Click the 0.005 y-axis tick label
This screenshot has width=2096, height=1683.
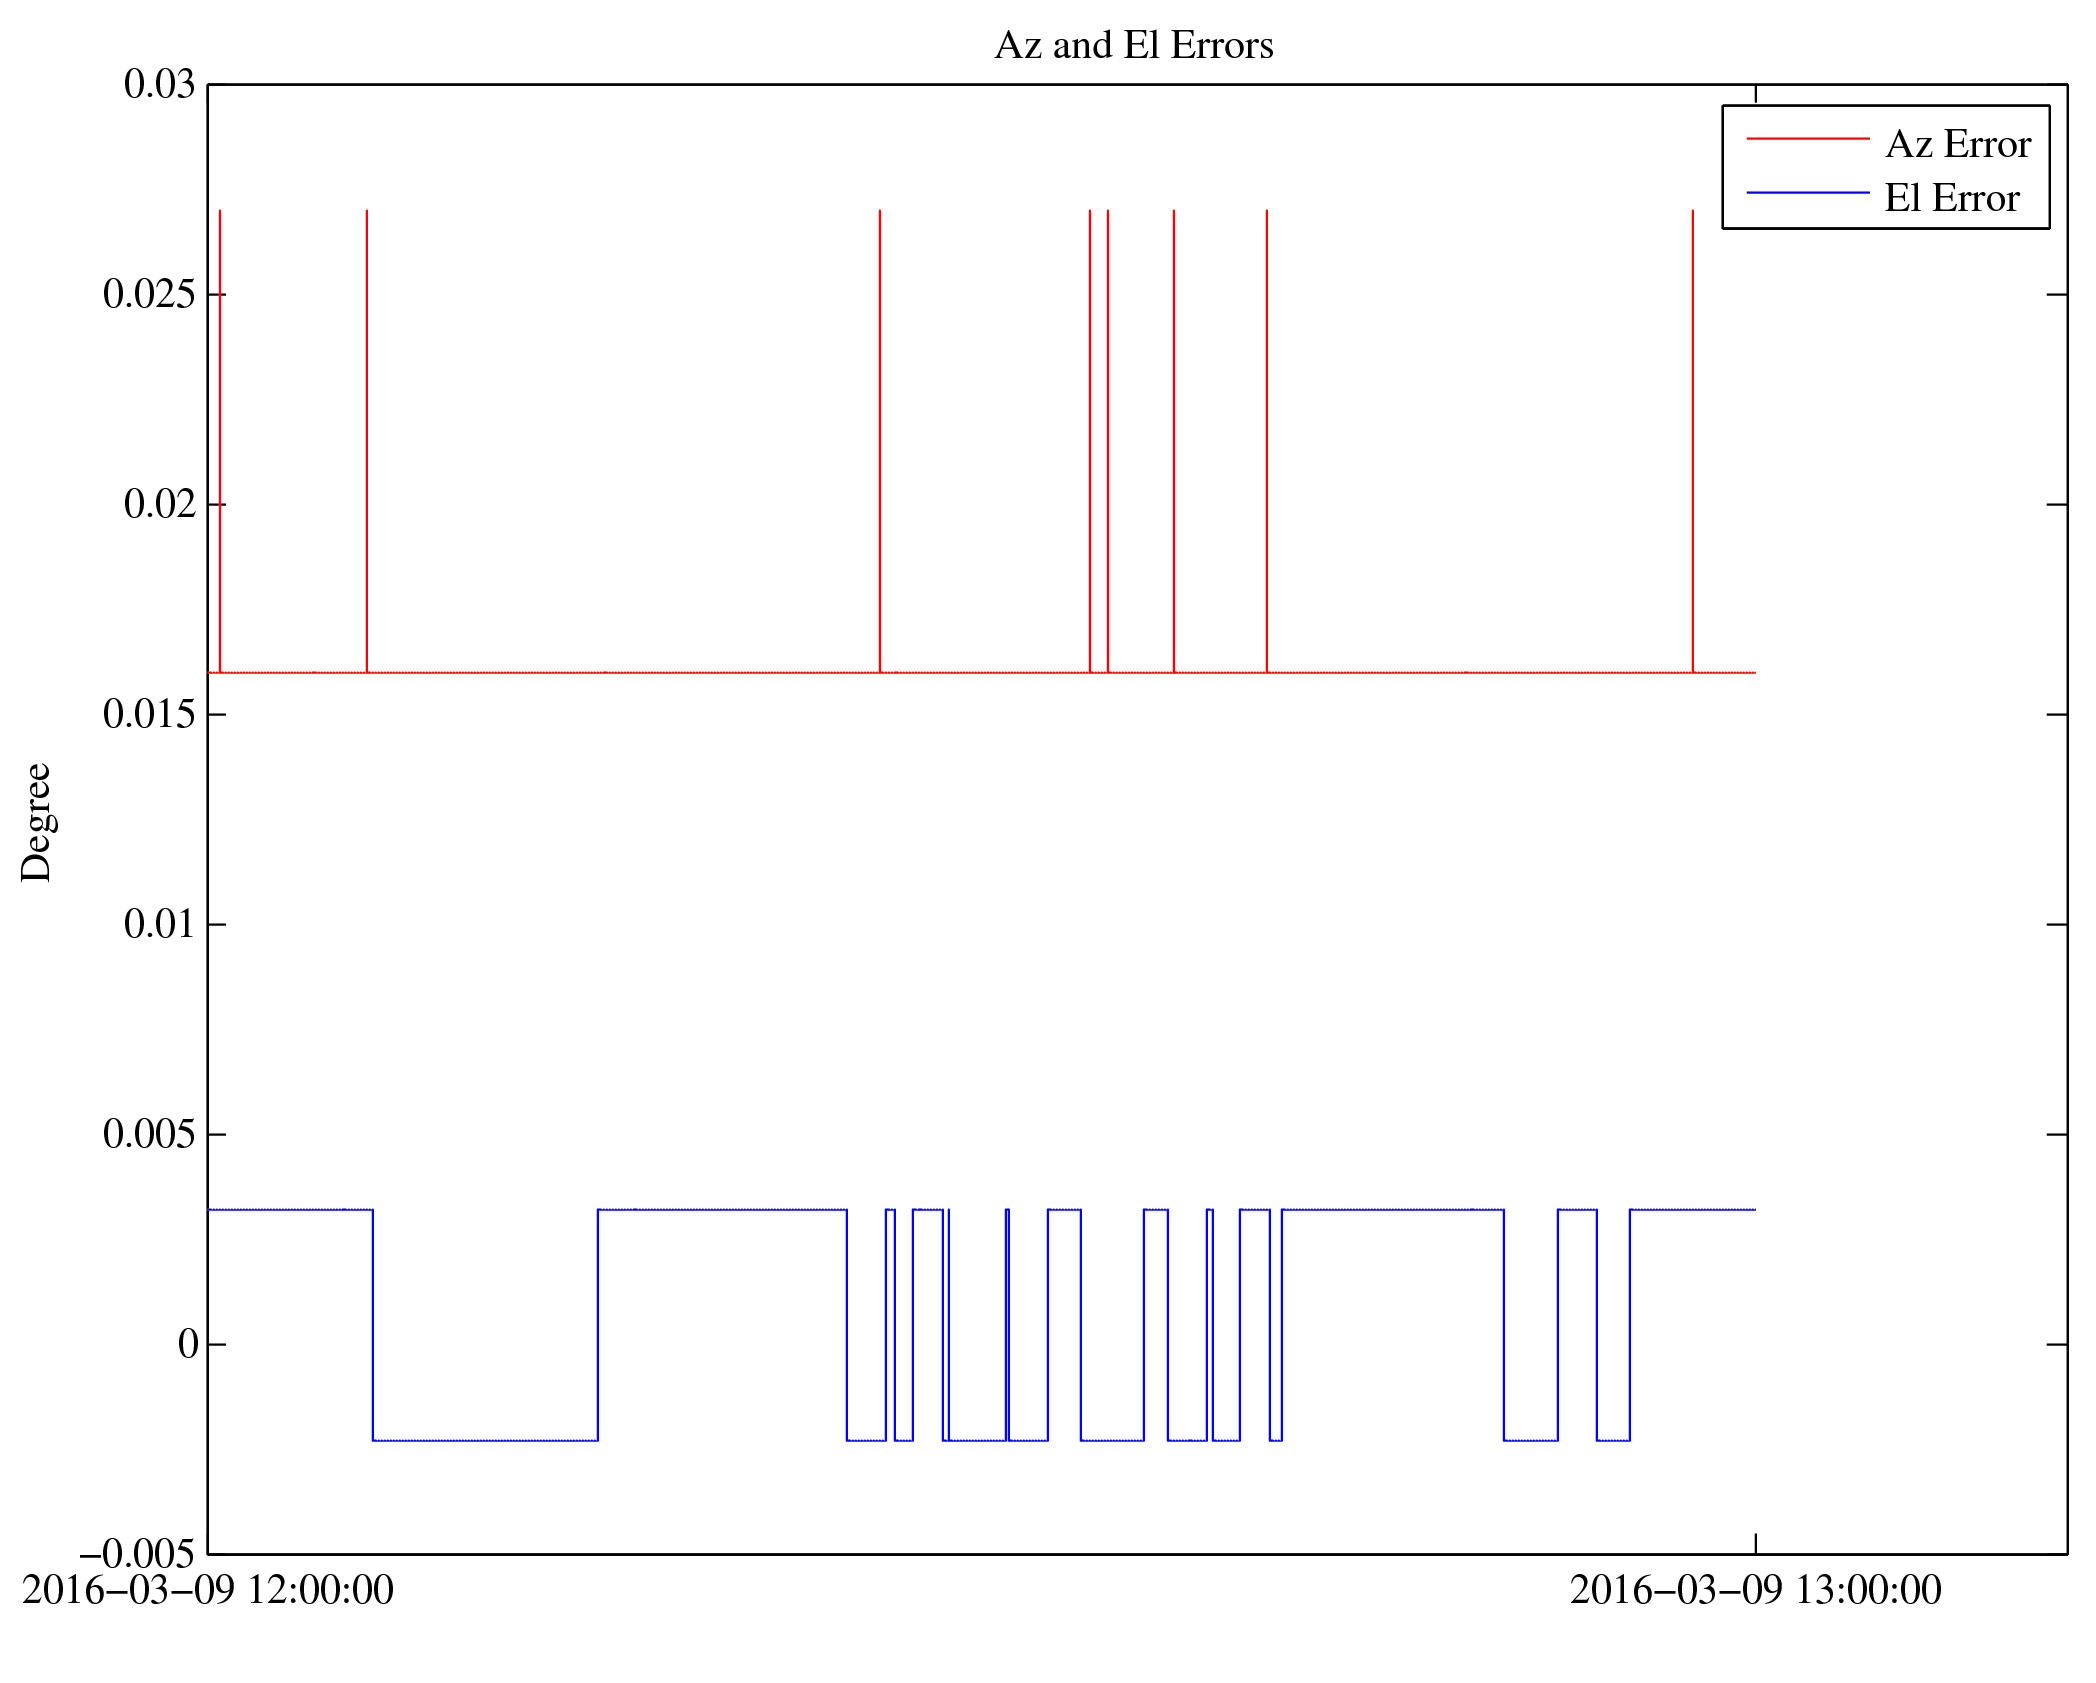149,1134
